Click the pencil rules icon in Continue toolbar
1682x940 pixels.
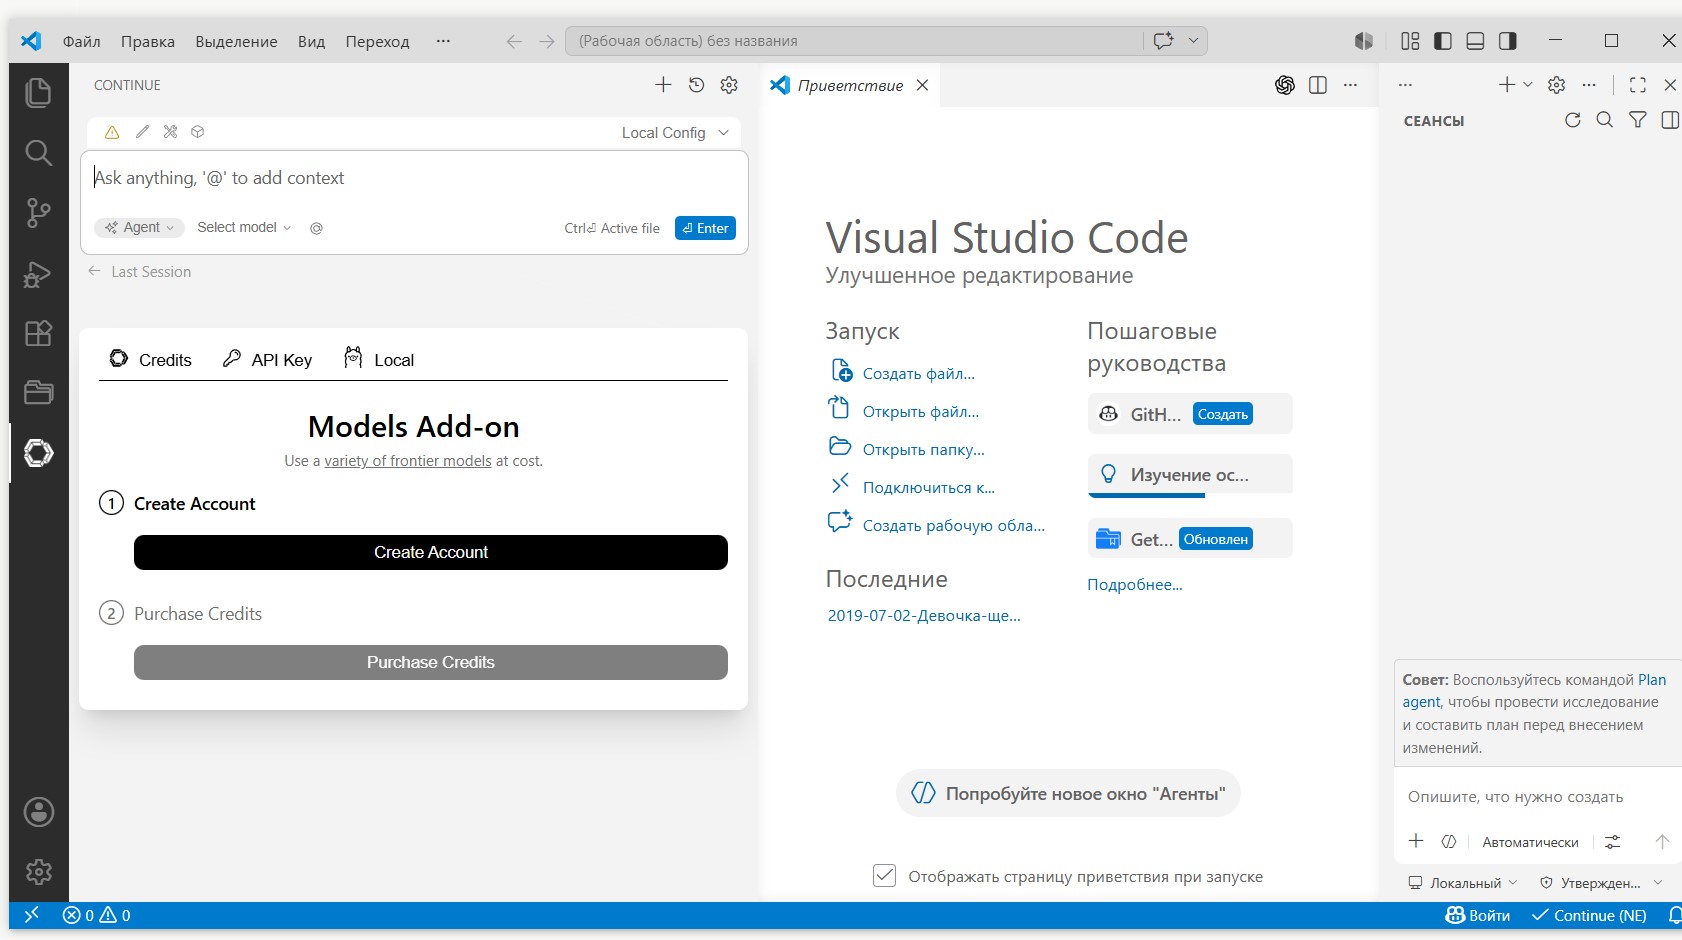[x=142, y=132]
